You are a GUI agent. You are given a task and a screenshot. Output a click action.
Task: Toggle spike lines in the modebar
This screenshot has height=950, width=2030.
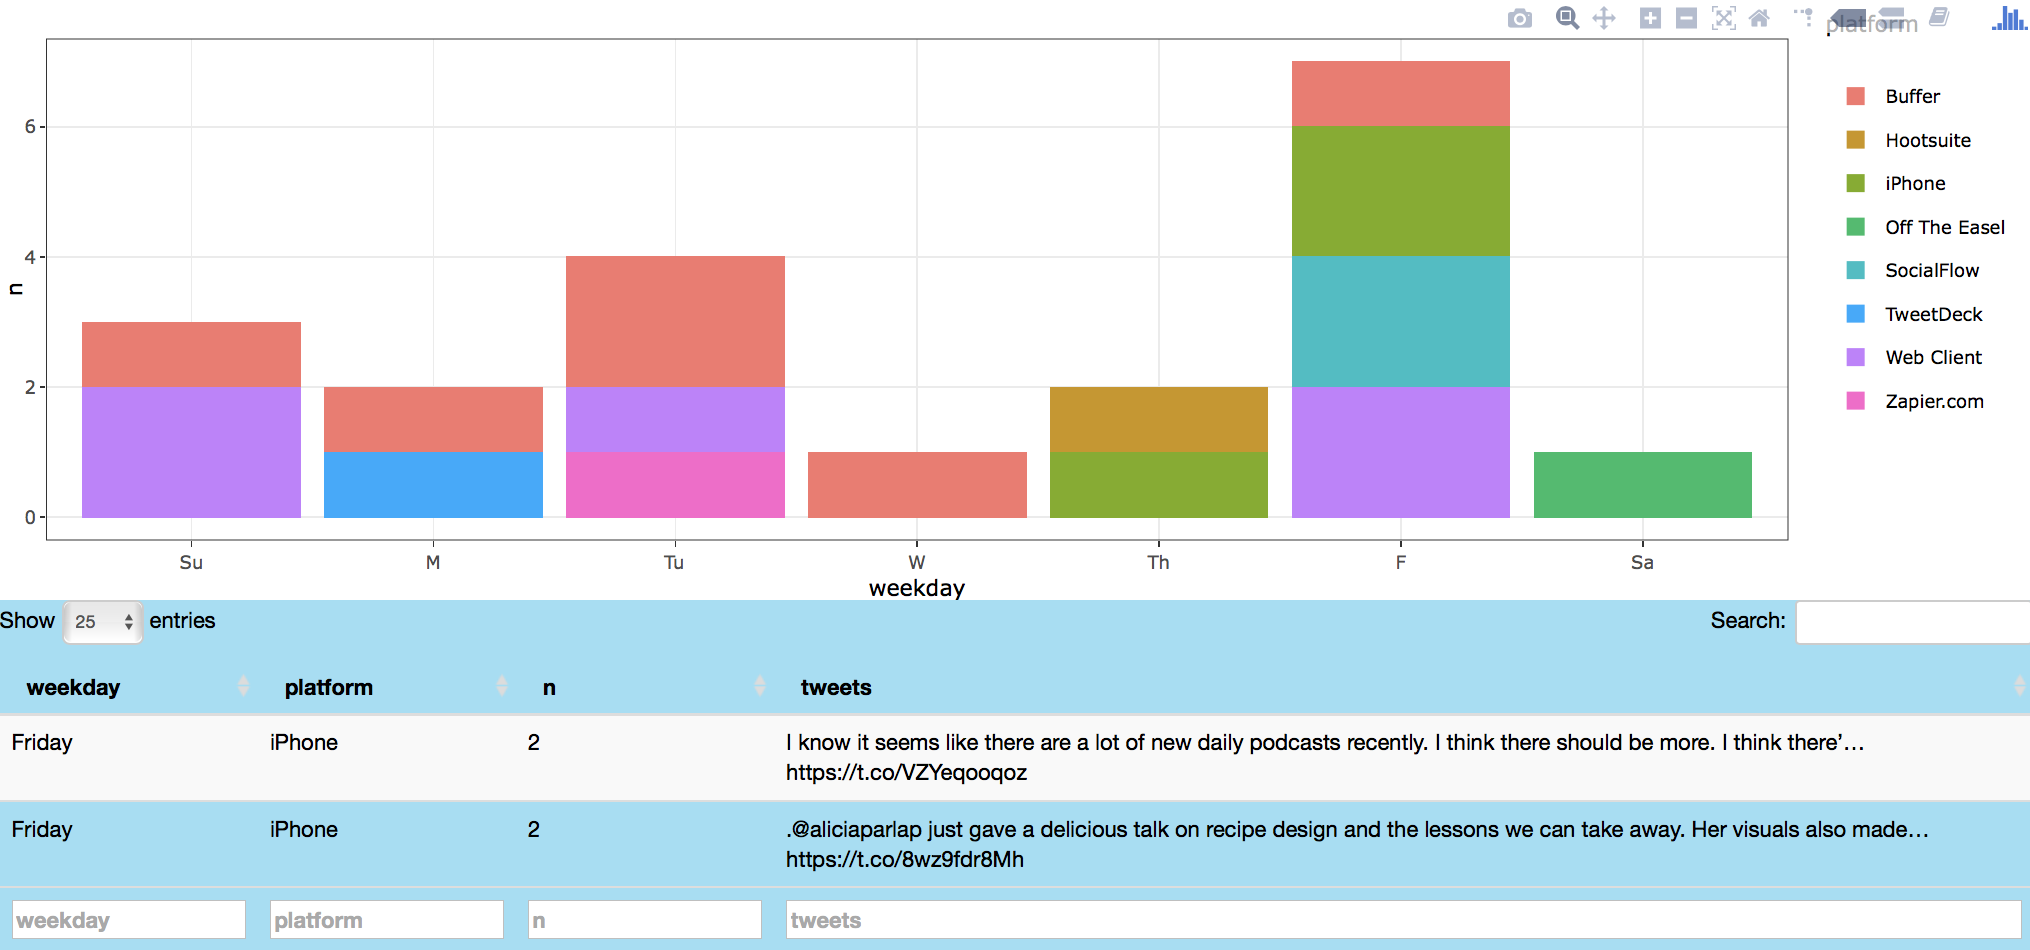click(1803, 18)
